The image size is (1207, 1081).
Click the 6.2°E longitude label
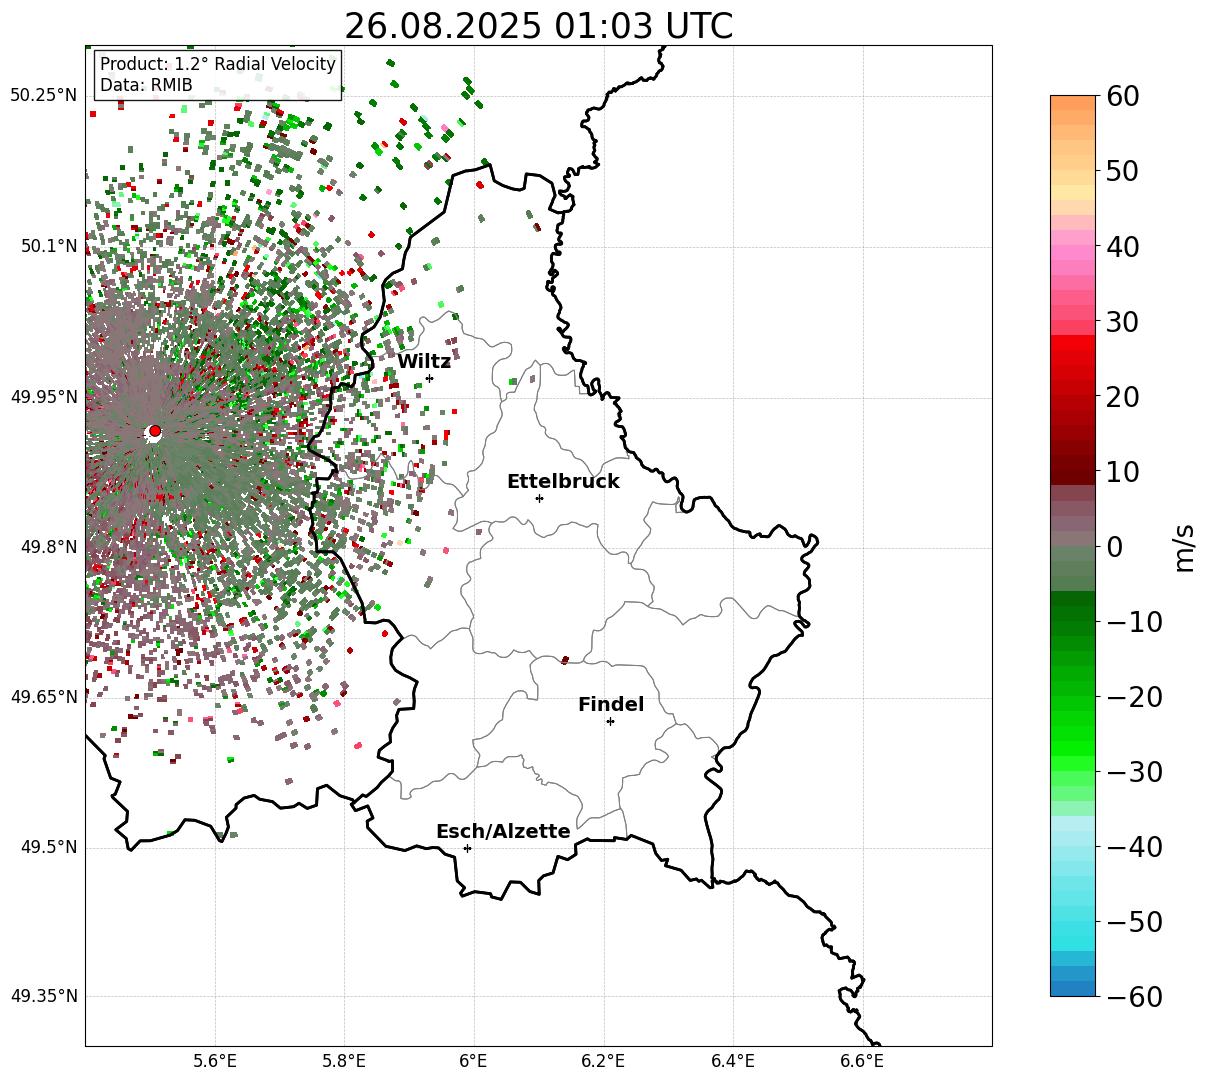[603, 1061]
